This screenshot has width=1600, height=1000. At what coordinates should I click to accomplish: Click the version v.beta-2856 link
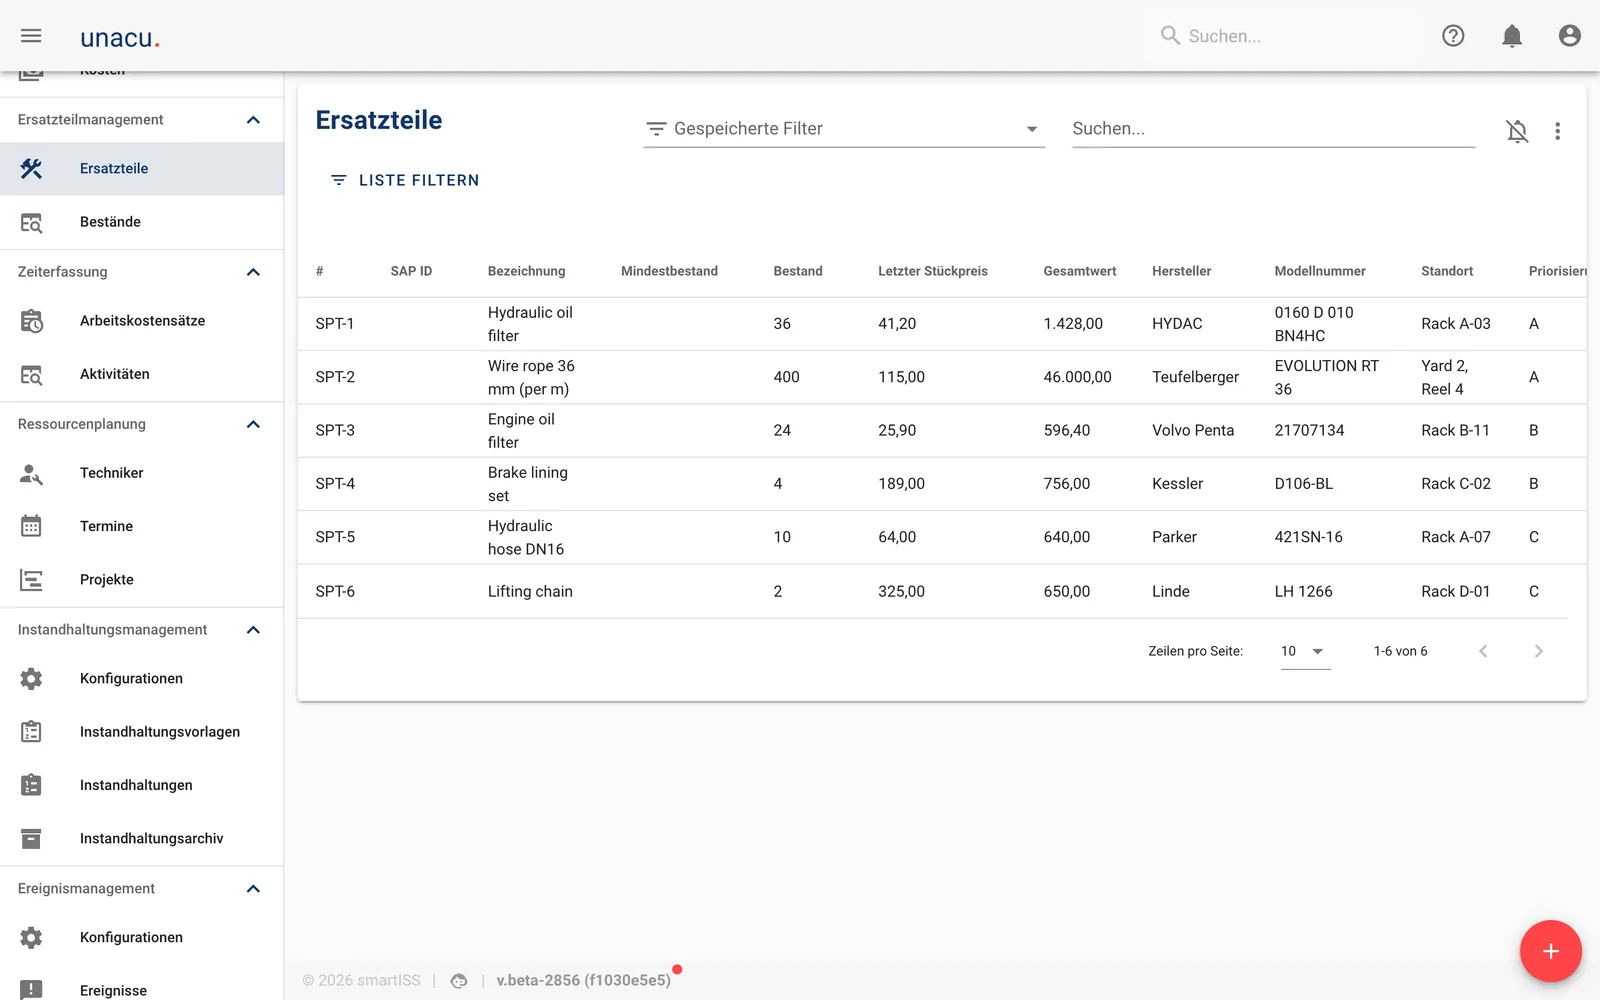(583, 981)
